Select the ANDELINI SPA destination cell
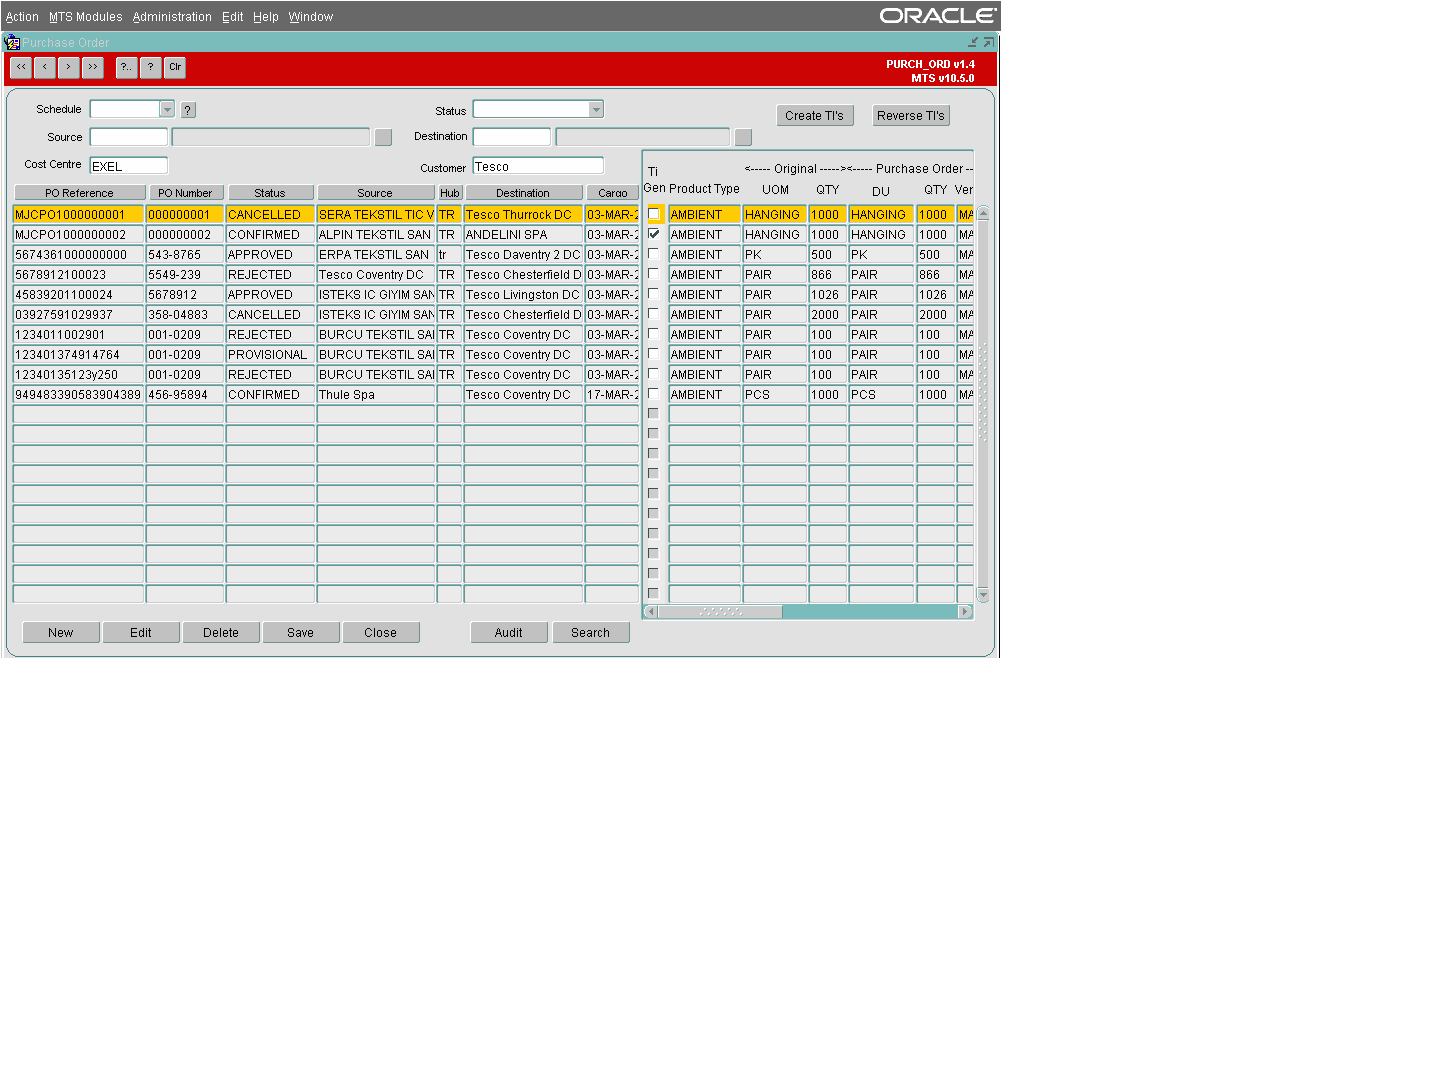 [x=523, y=234]
